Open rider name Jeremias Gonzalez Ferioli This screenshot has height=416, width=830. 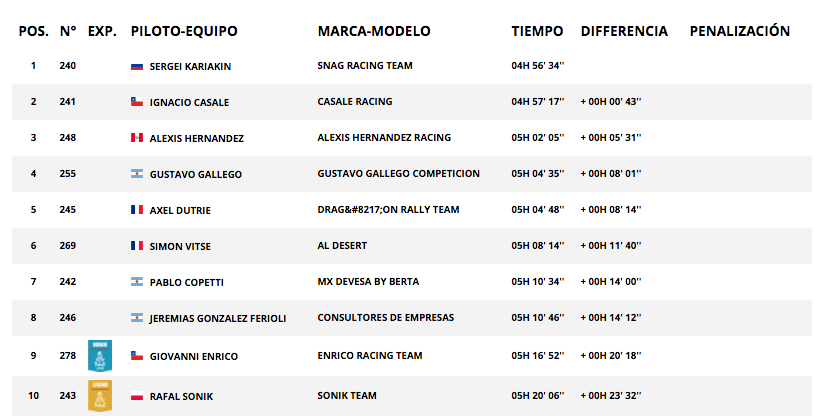pyautogui.click(x=218, y=319)
